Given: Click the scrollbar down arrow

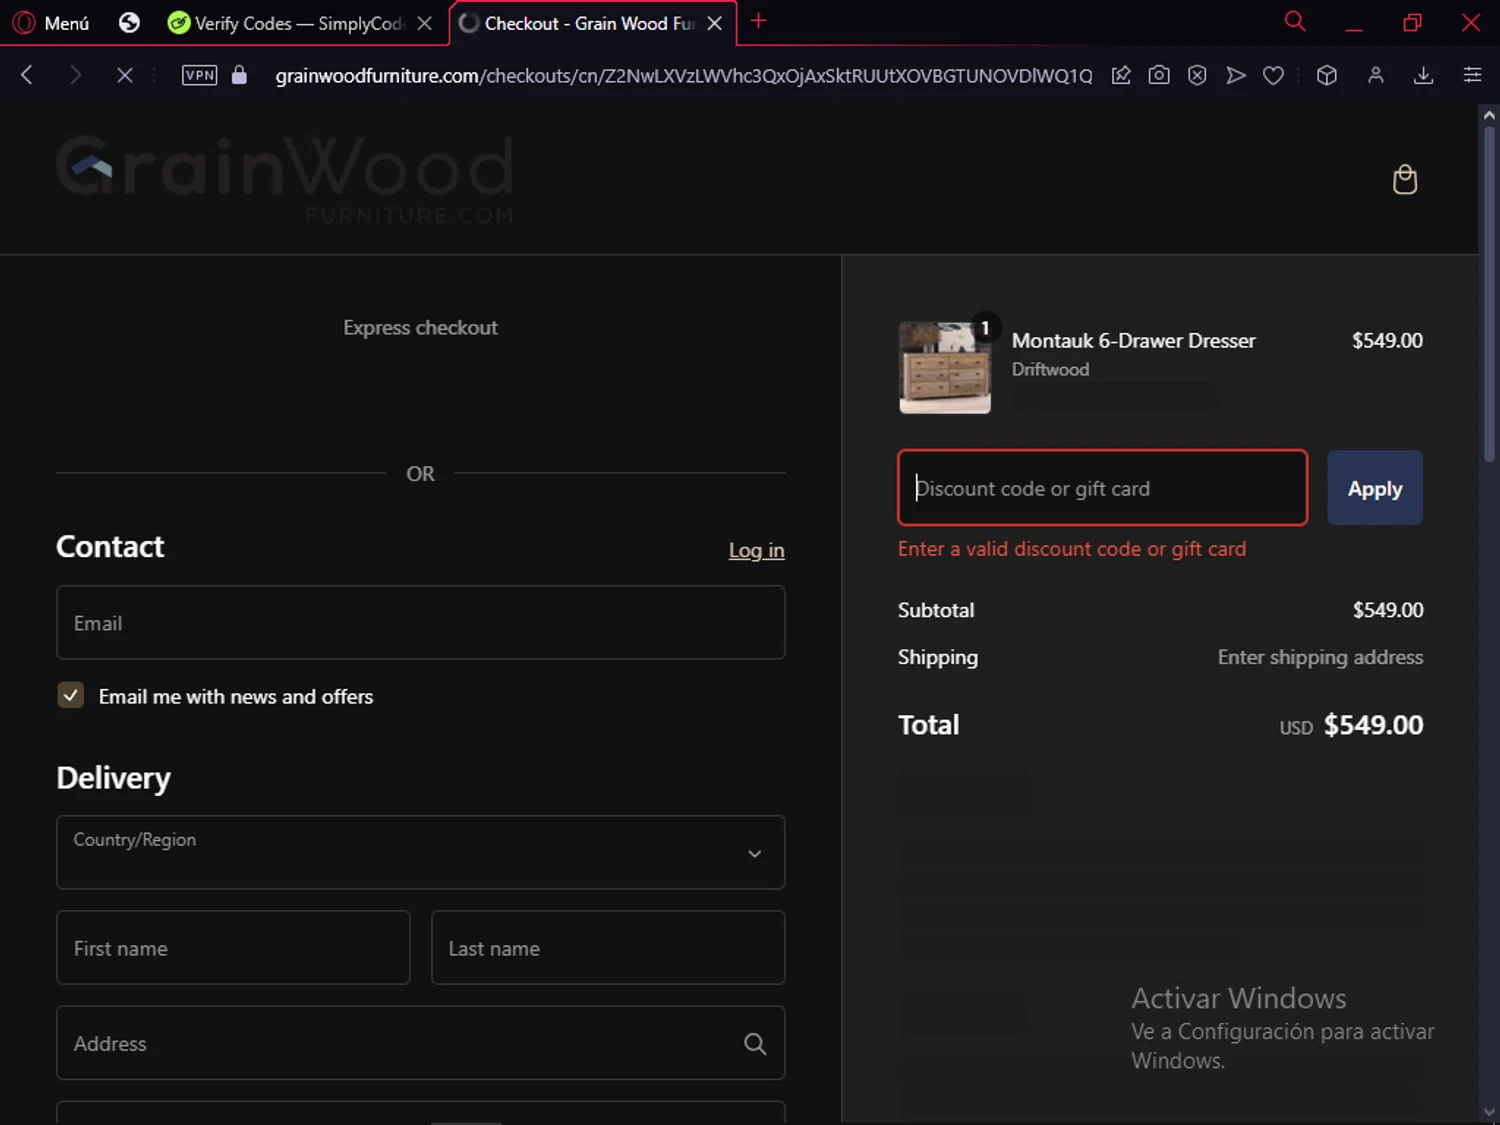Looking at the screenshot, I should 1489,1111.
